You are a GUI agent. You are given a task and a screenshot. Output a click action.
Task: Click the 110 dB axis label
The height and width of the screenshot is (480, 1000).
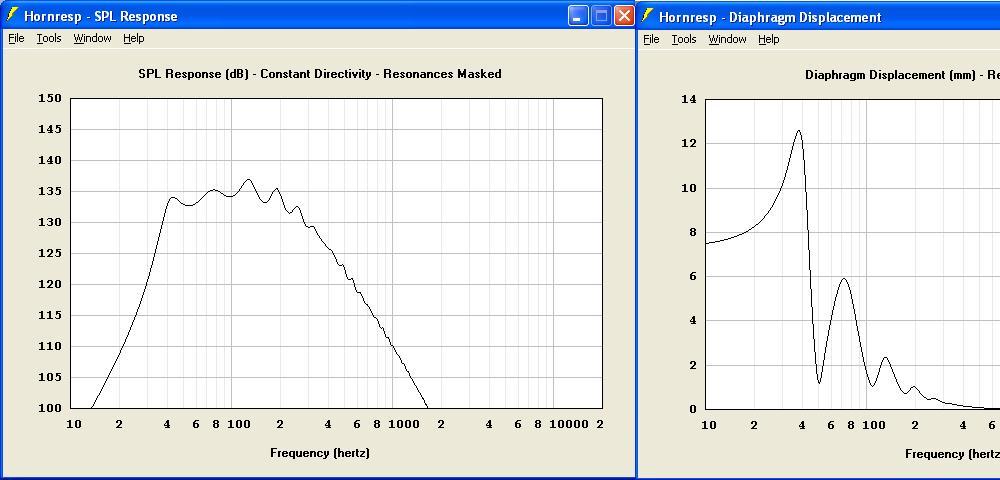click(x=50, y=346)
